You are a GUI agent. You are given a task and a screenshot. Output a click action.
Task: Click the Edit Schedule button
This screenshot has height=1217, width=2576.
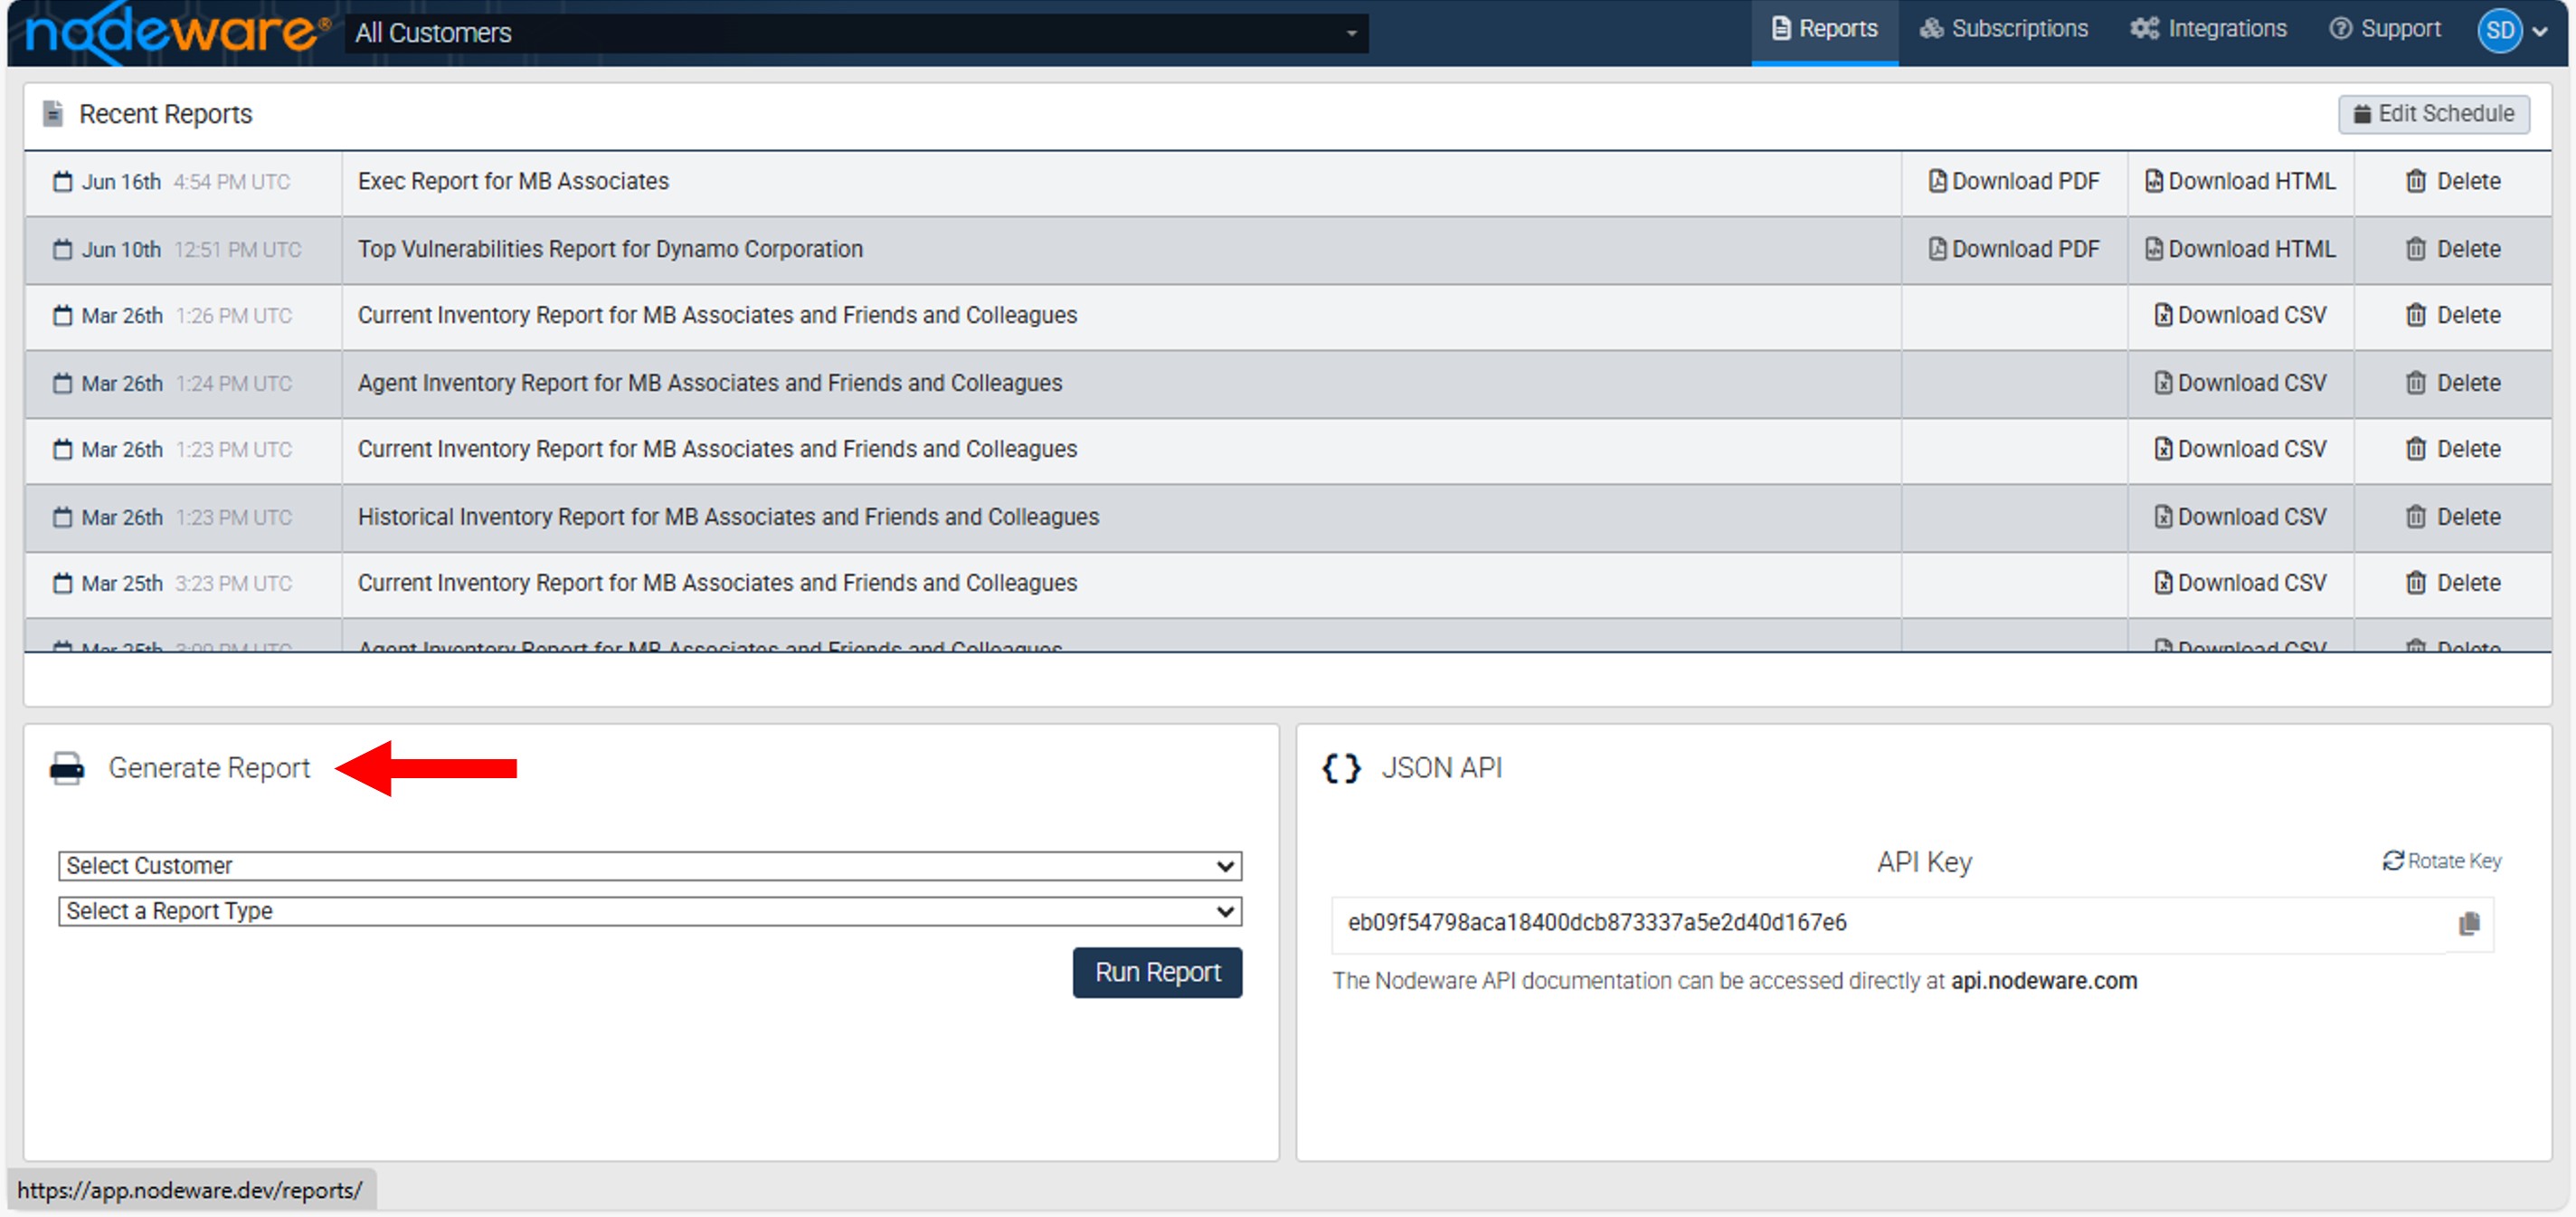point(2433,114)
